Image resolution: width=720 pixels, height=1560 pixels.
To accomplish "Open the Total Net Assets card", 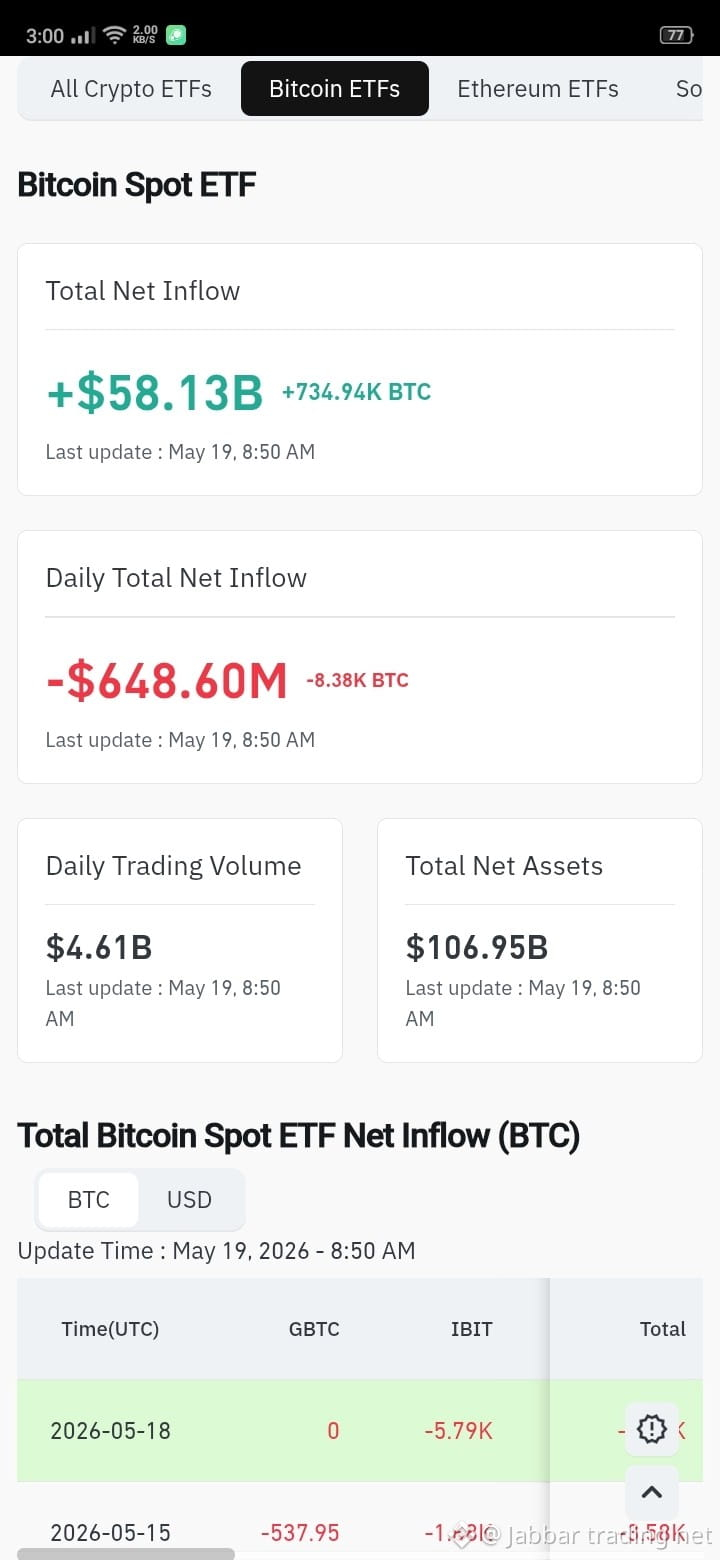I will (540, 940).
